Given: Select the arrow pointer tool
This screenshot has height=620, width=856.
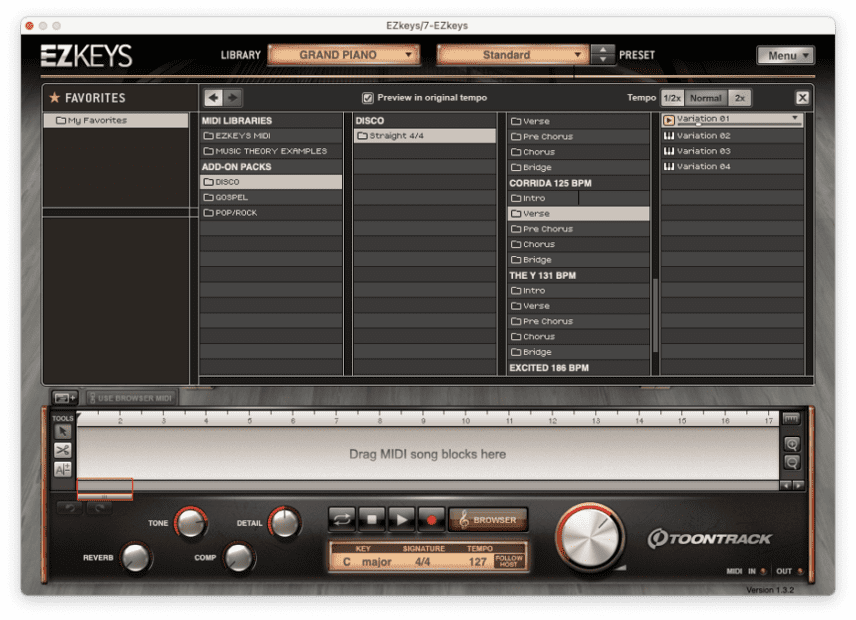Looking at the screenshot, I should (62, 432).
